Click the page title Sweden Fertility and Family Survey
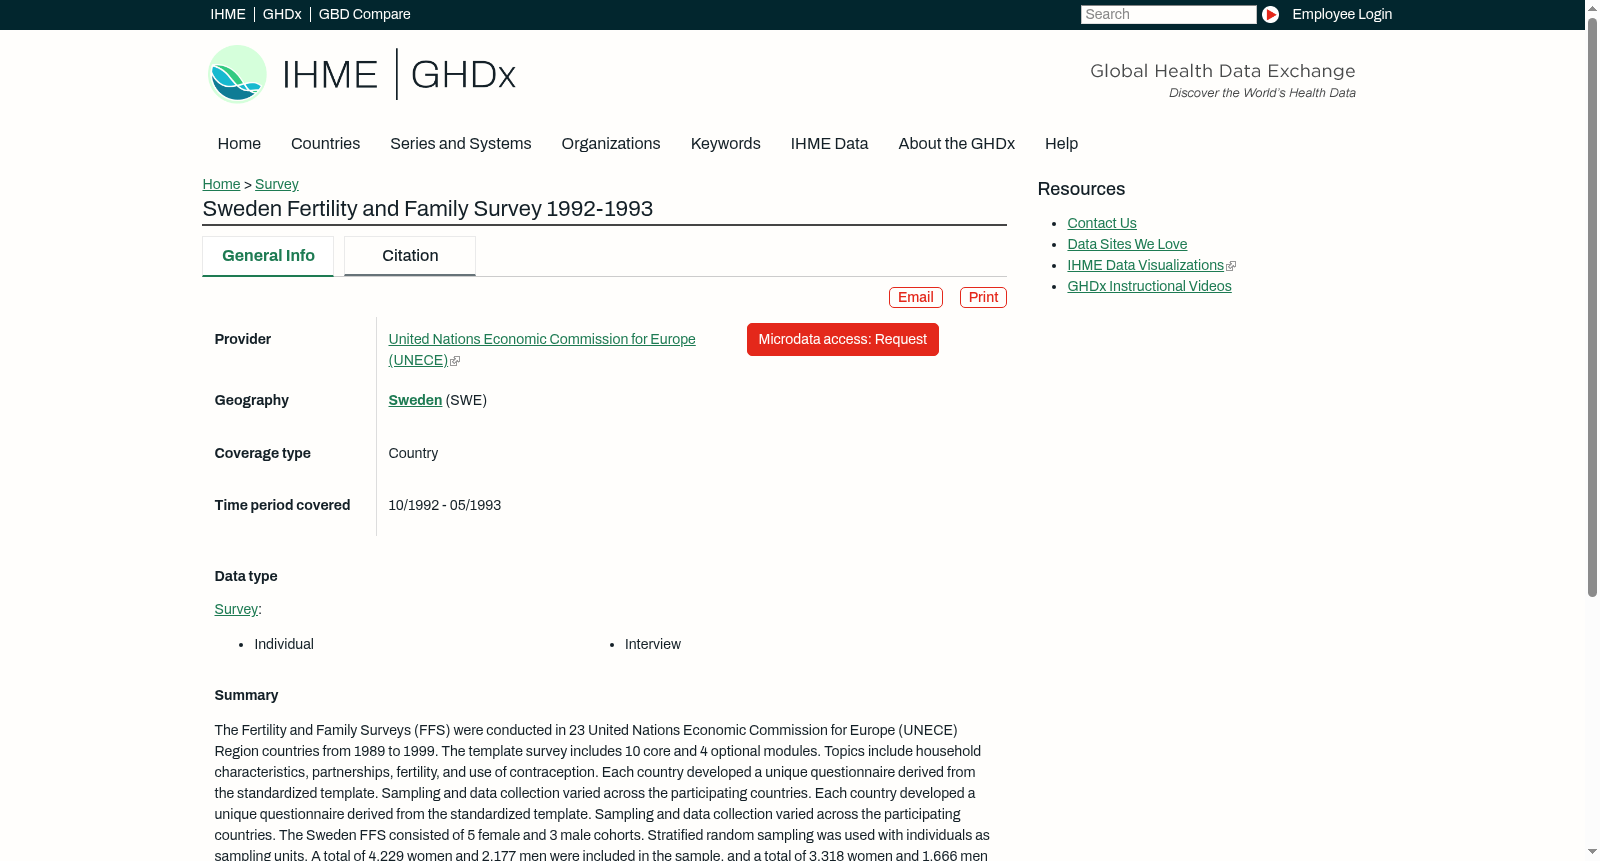The width and height of the screenshot is (1600, 861). [x=428, y=209]
